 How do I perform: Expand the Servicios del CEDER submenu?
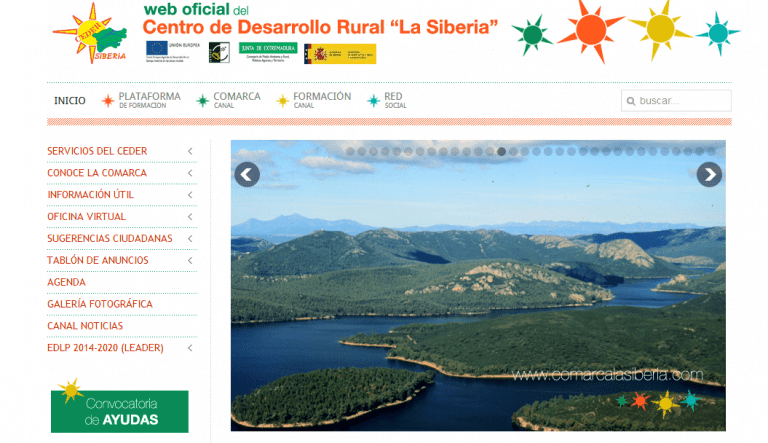tap(190, 151)
